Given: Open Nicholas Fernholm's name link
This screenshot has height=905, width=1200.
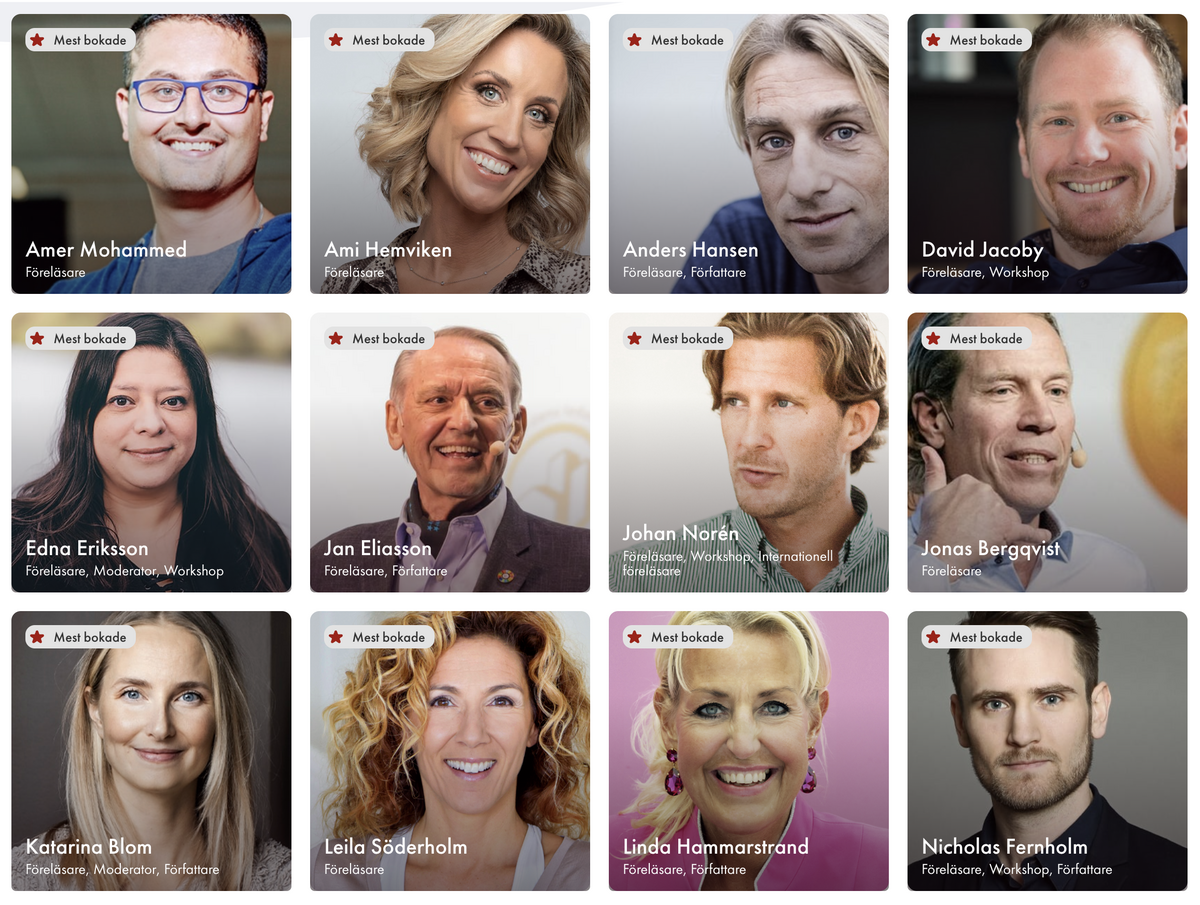Looking at the screenshot, I should pyautogui.click(x=1005, y=847).
